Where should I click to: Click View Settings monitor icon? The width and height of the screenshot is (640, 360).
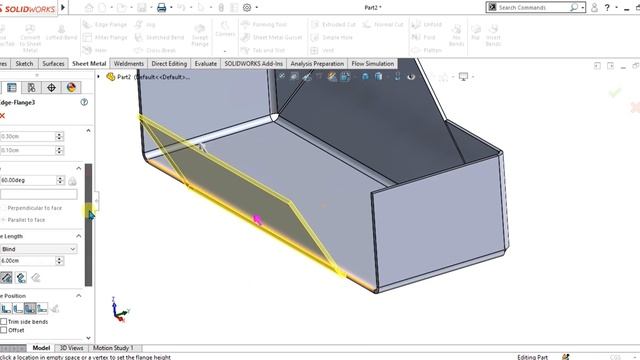pyautogui.click(x=463, y=76)
